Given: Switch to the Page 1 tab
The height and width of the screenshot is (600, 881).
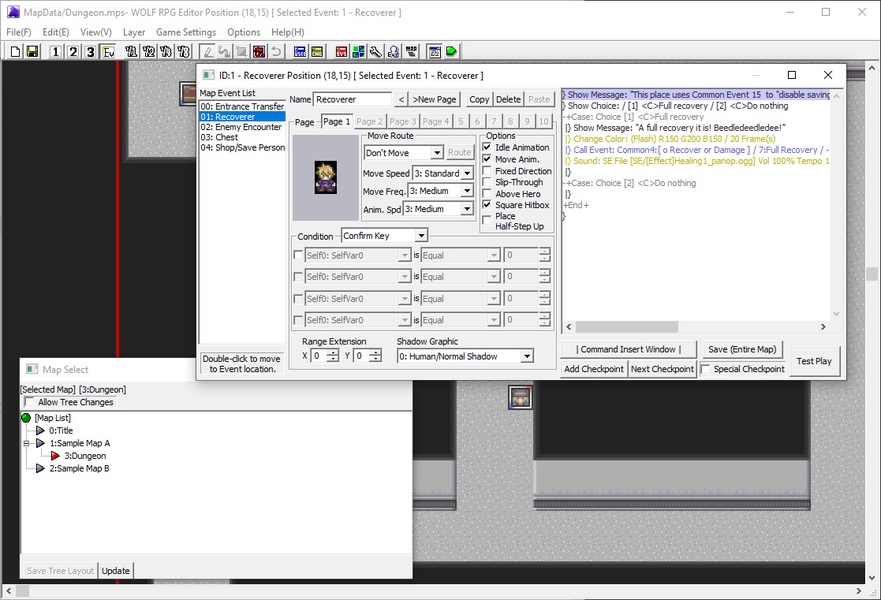Looking at the screenshot, I should 336,121.
